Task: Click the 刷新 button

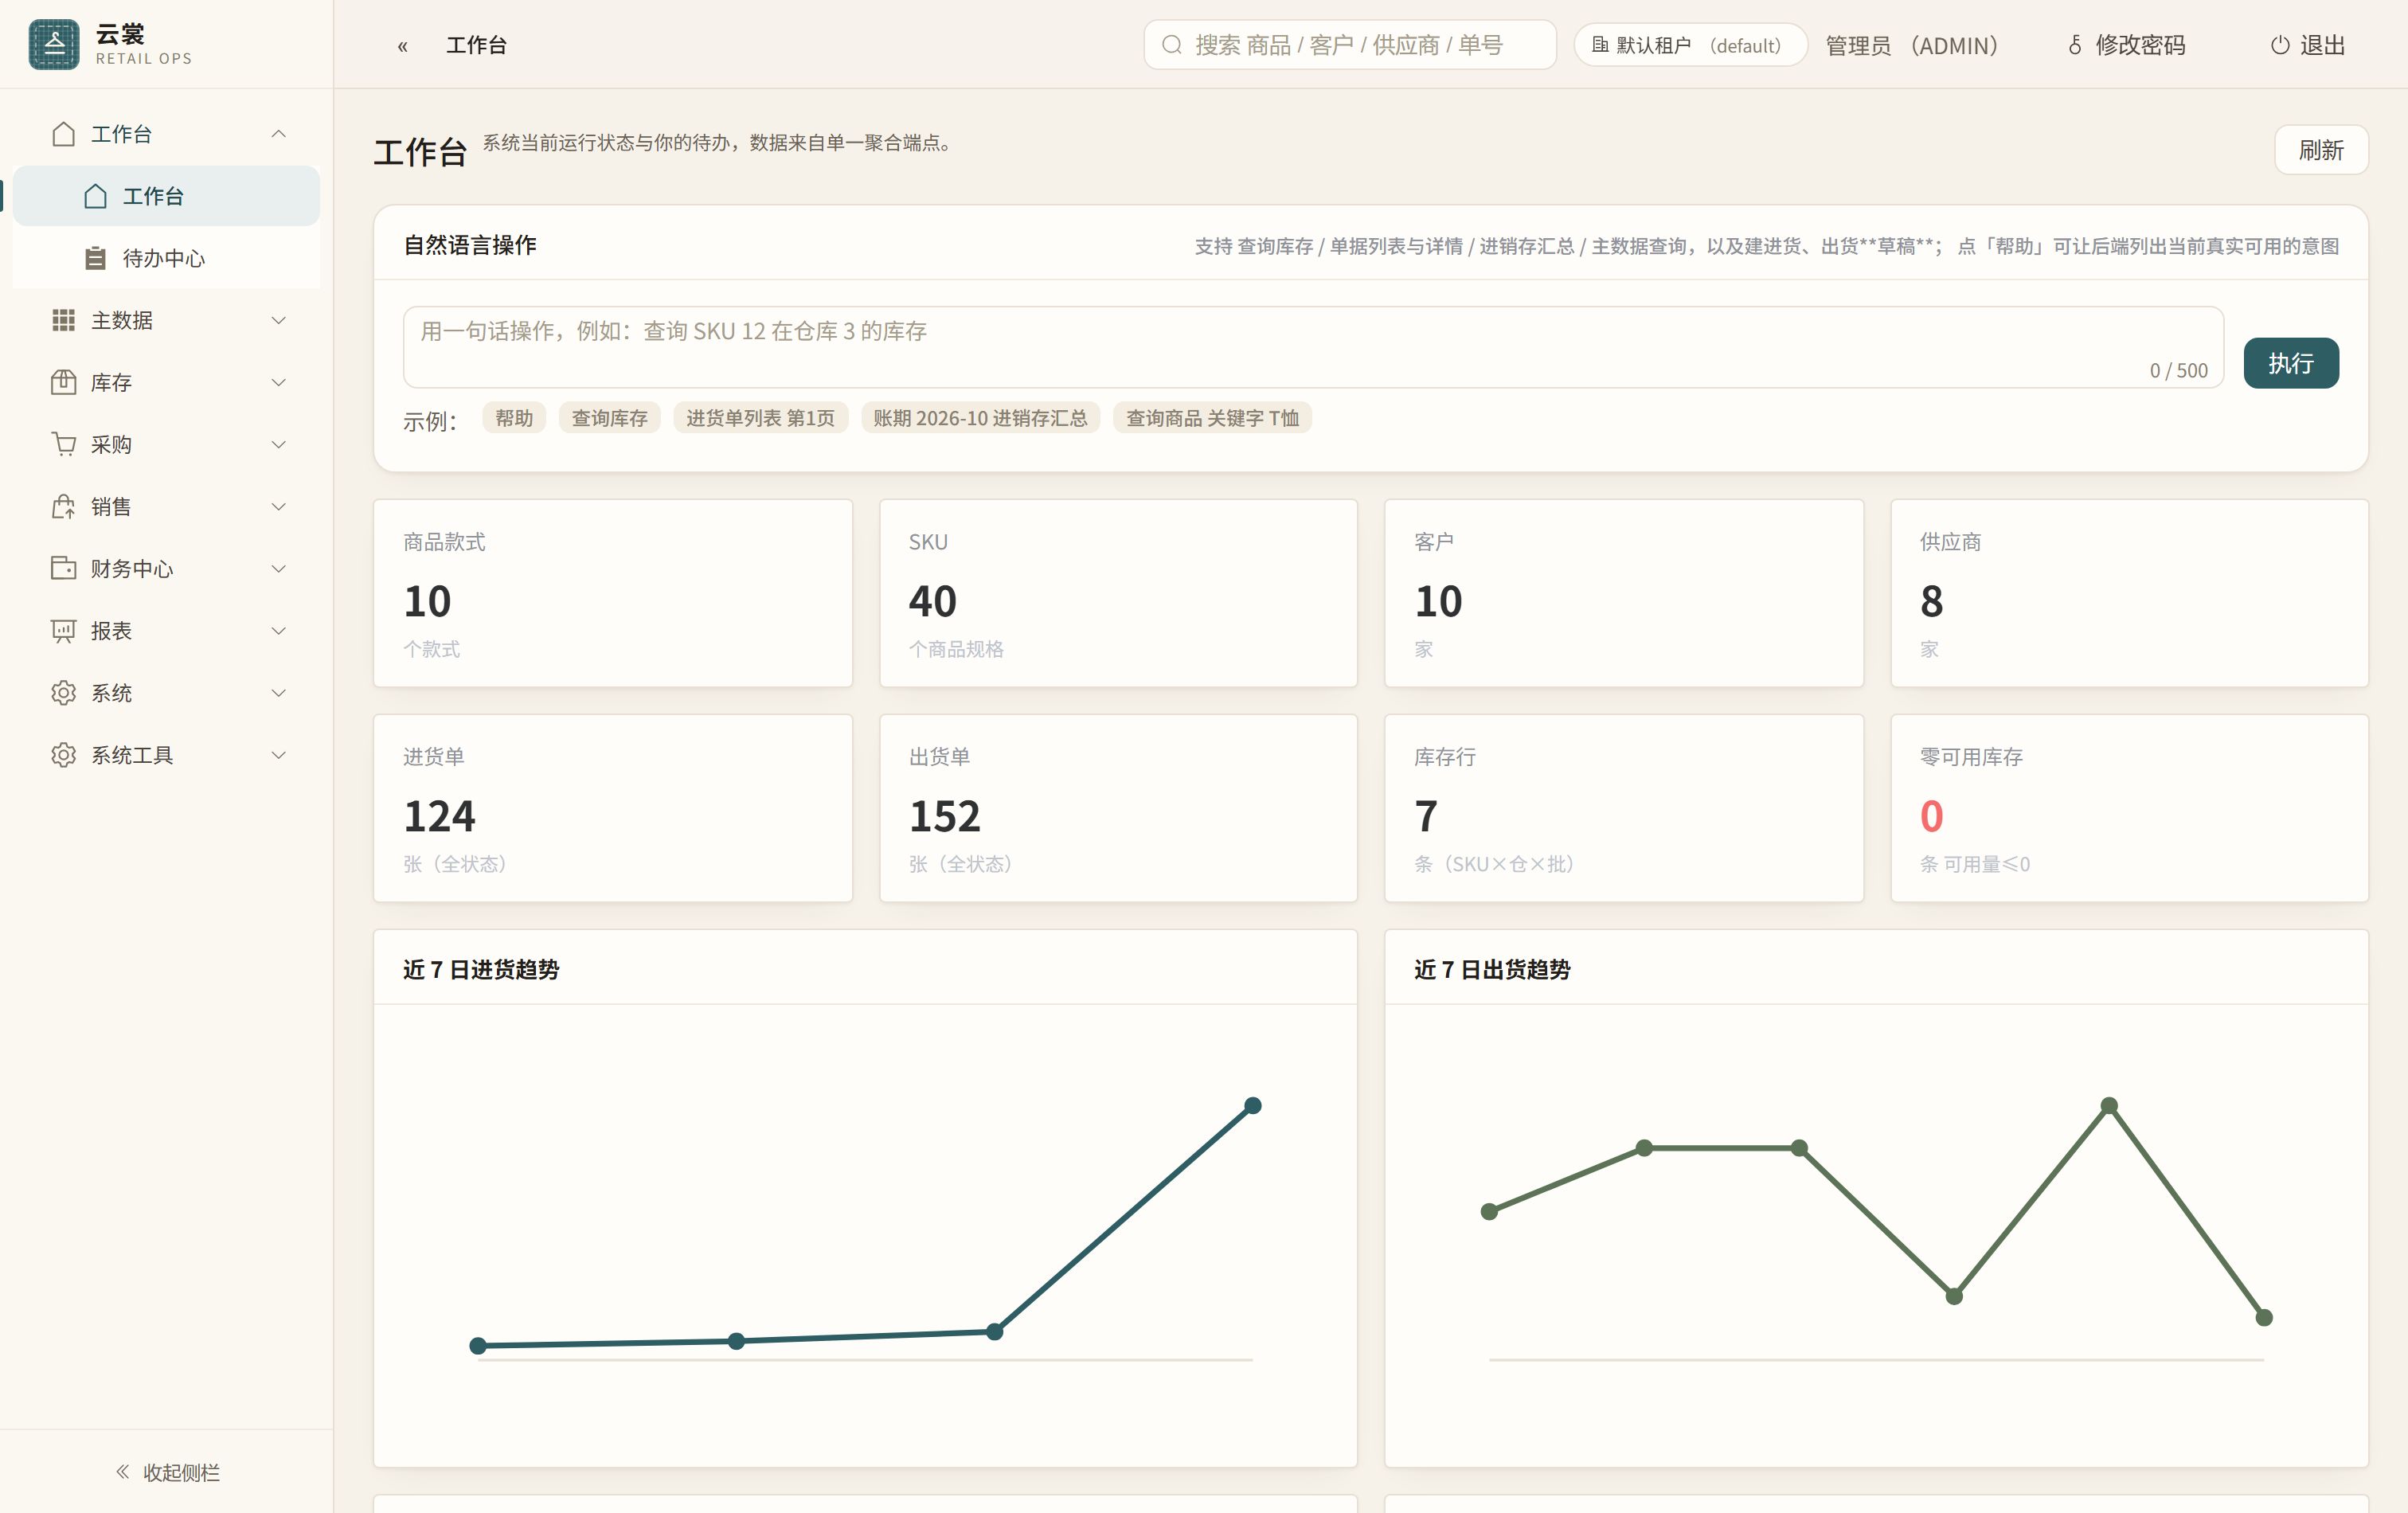Action: point(2321,150)
